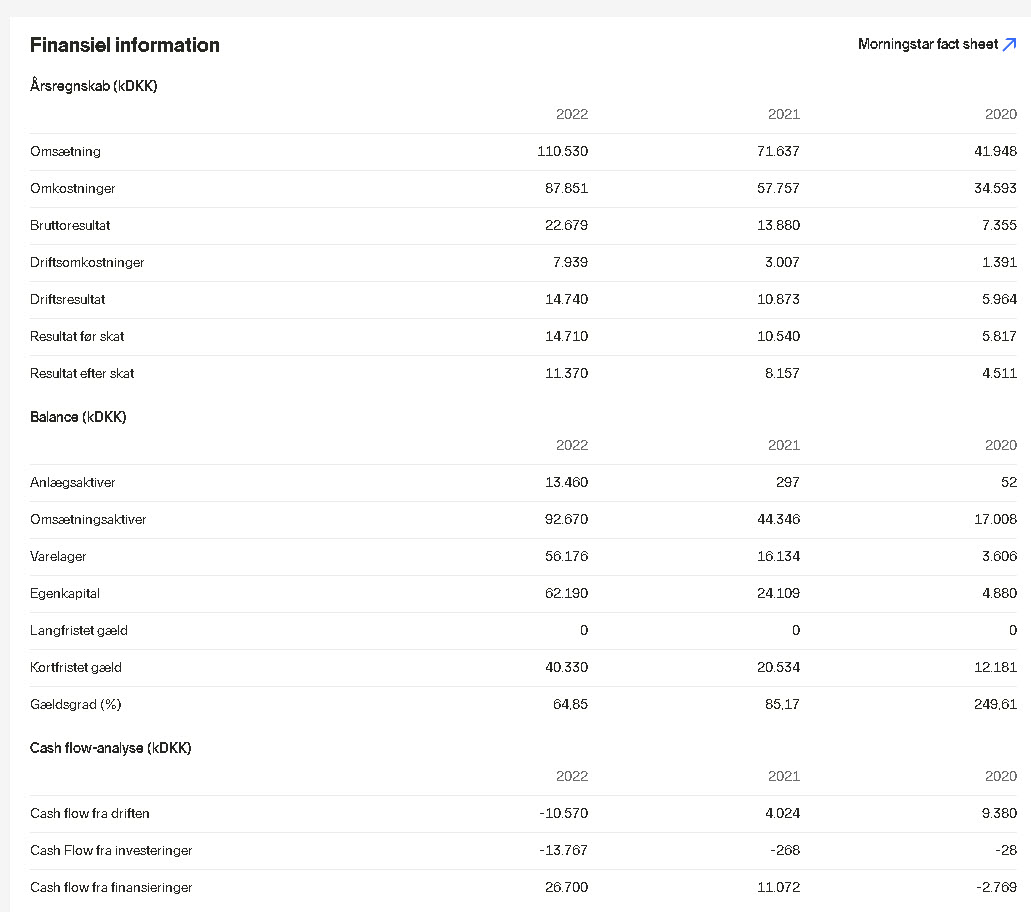Click the Morningstar fact sheet arrow icon
This screenshot has height=912, width=1031.
[x=1009, y=44]
